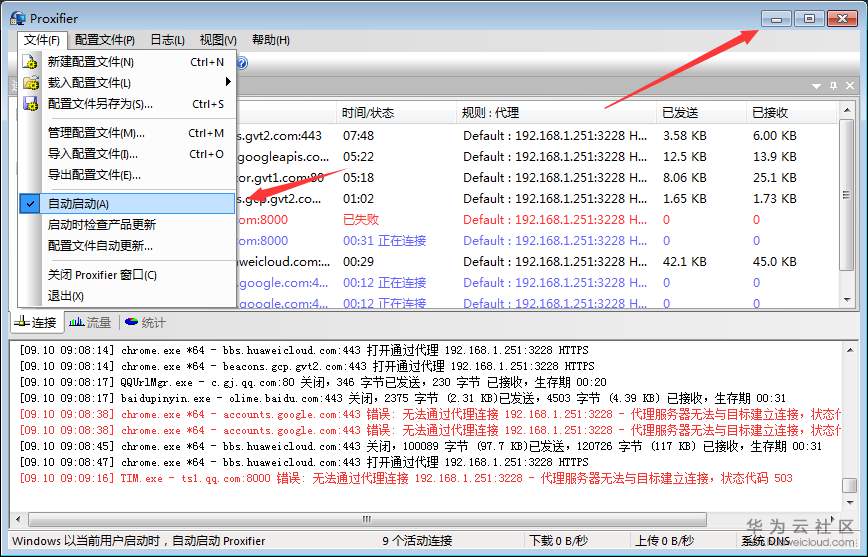Select the row showing 00:31 正在连接
868x557 pixels.
tap(537, 241)
